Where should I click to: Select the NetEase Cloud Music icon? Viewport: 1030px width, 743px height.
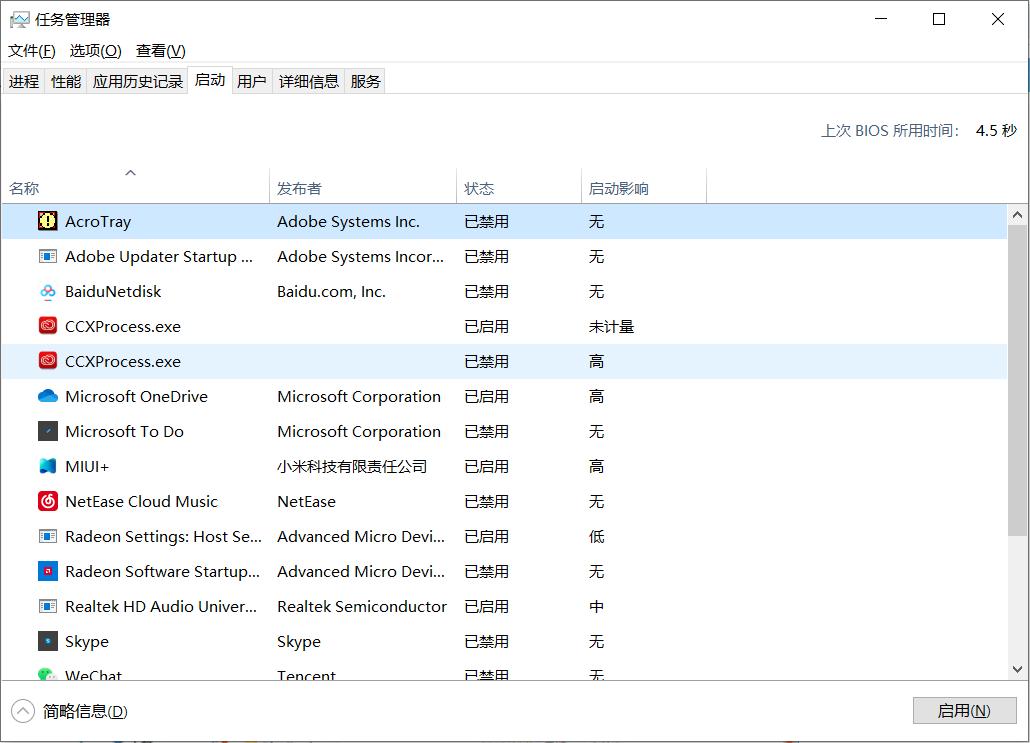pyautogui.click(x=47, y=501)
